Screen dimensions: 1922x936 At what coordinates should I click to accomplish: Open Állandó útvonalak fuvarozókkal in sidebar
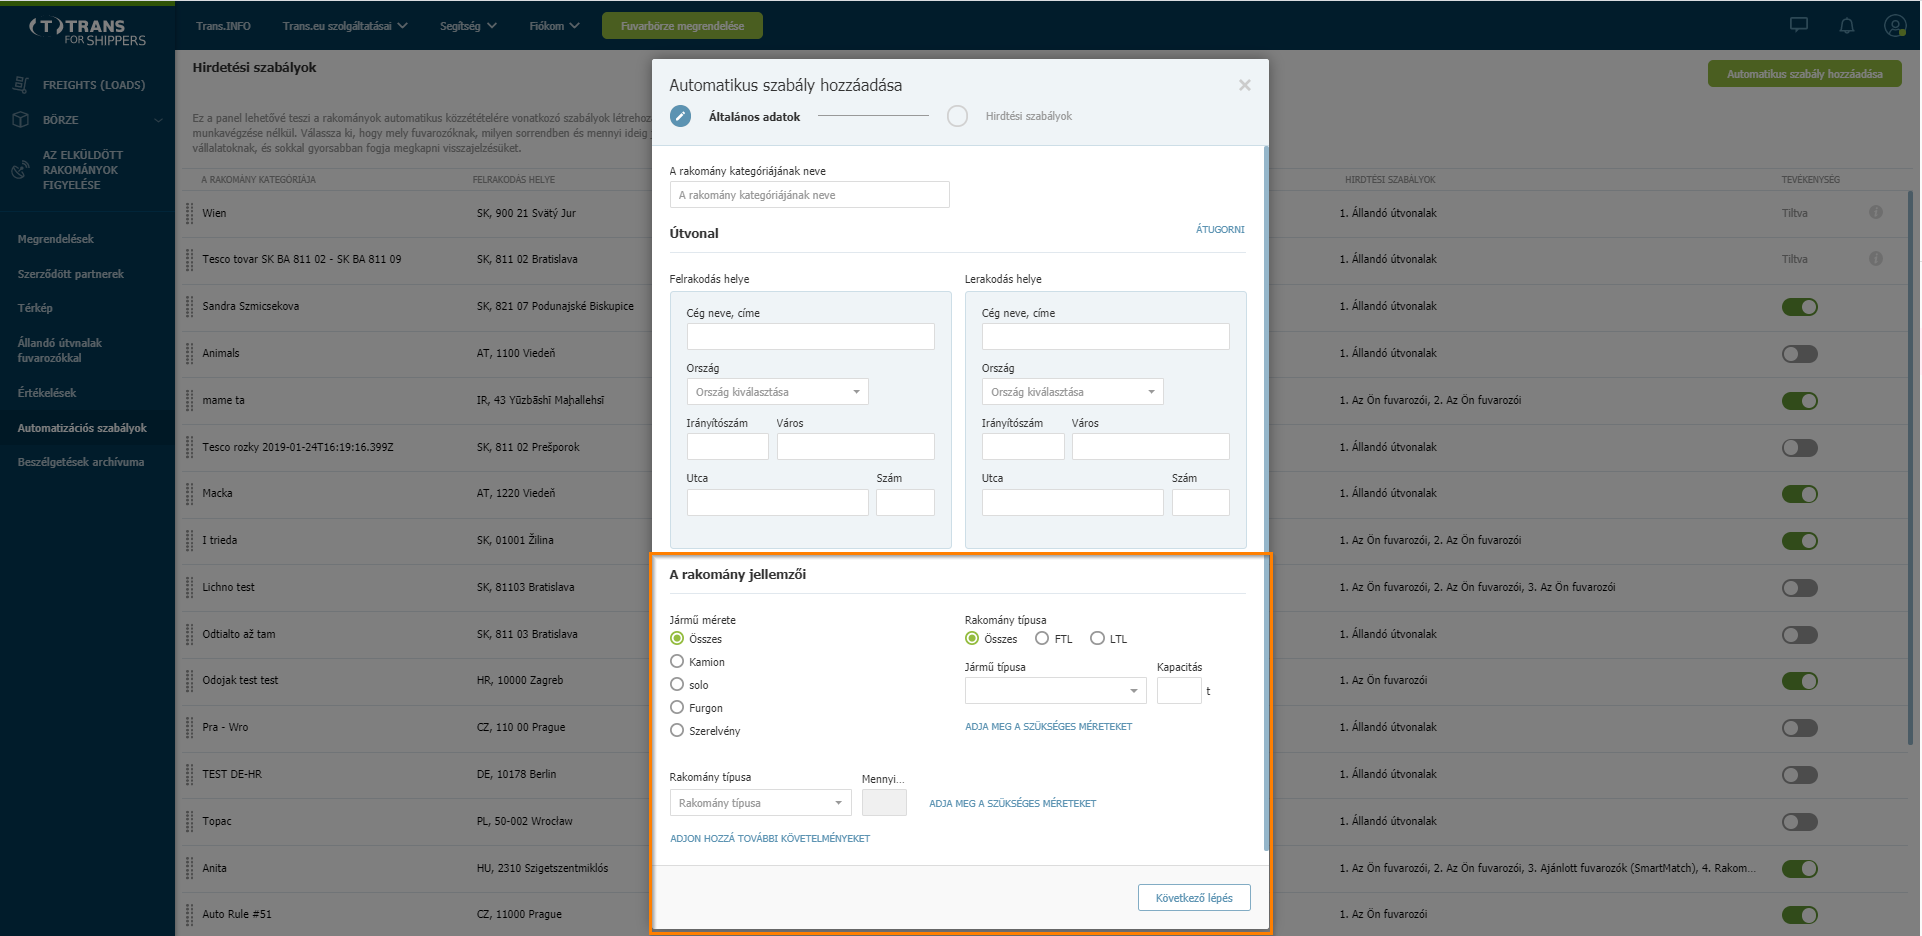point(60,350)
